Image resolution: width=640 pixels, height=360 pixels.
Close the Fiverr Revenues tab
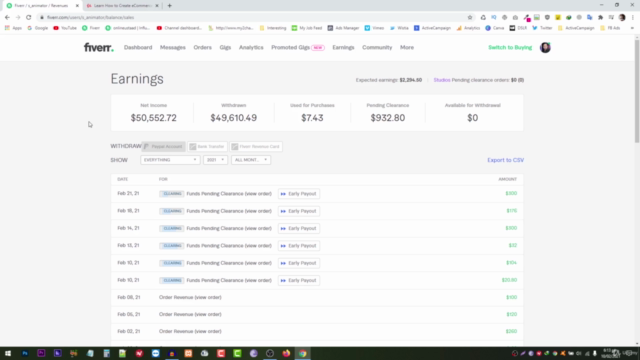pos(77,6)
